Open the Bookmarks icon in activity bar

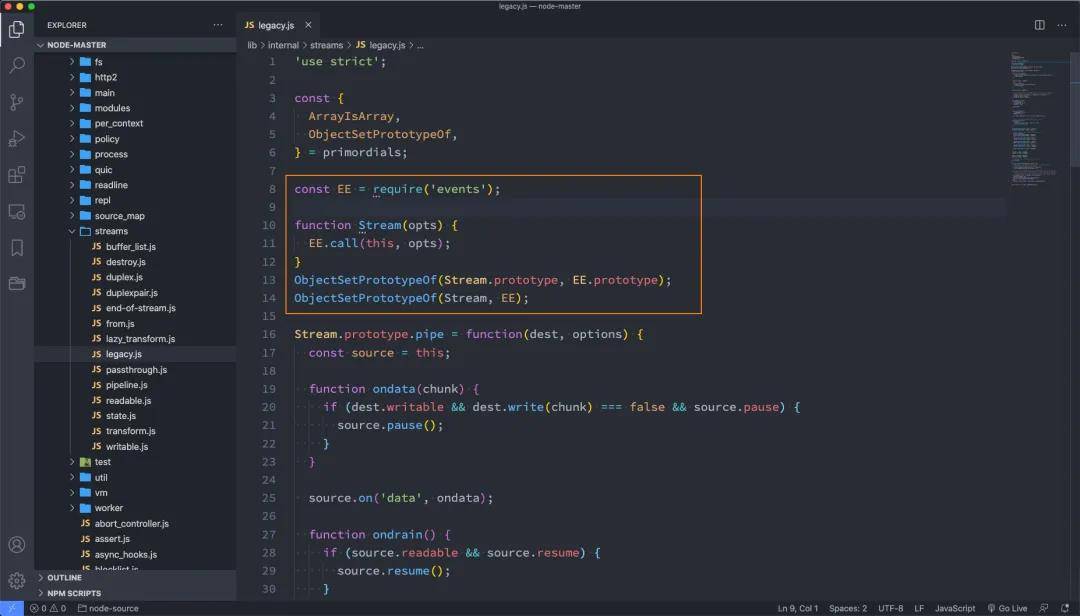(x=17, y=247)
